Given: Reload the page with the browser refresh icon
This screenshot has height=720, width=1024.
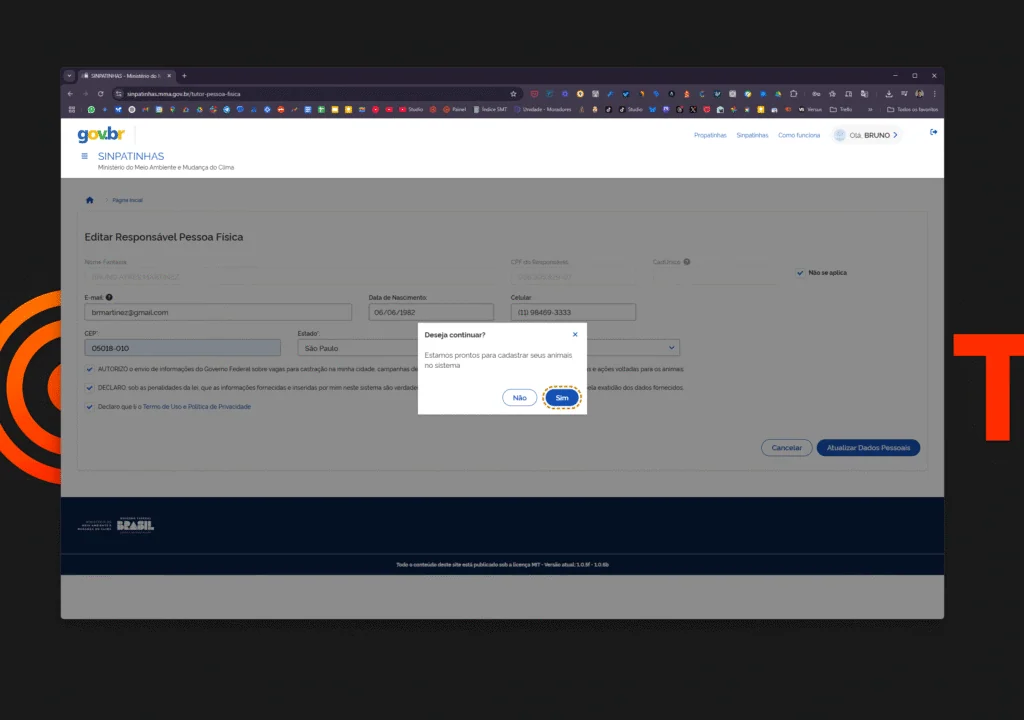Looking at the screenshot, I should (100, 94).
